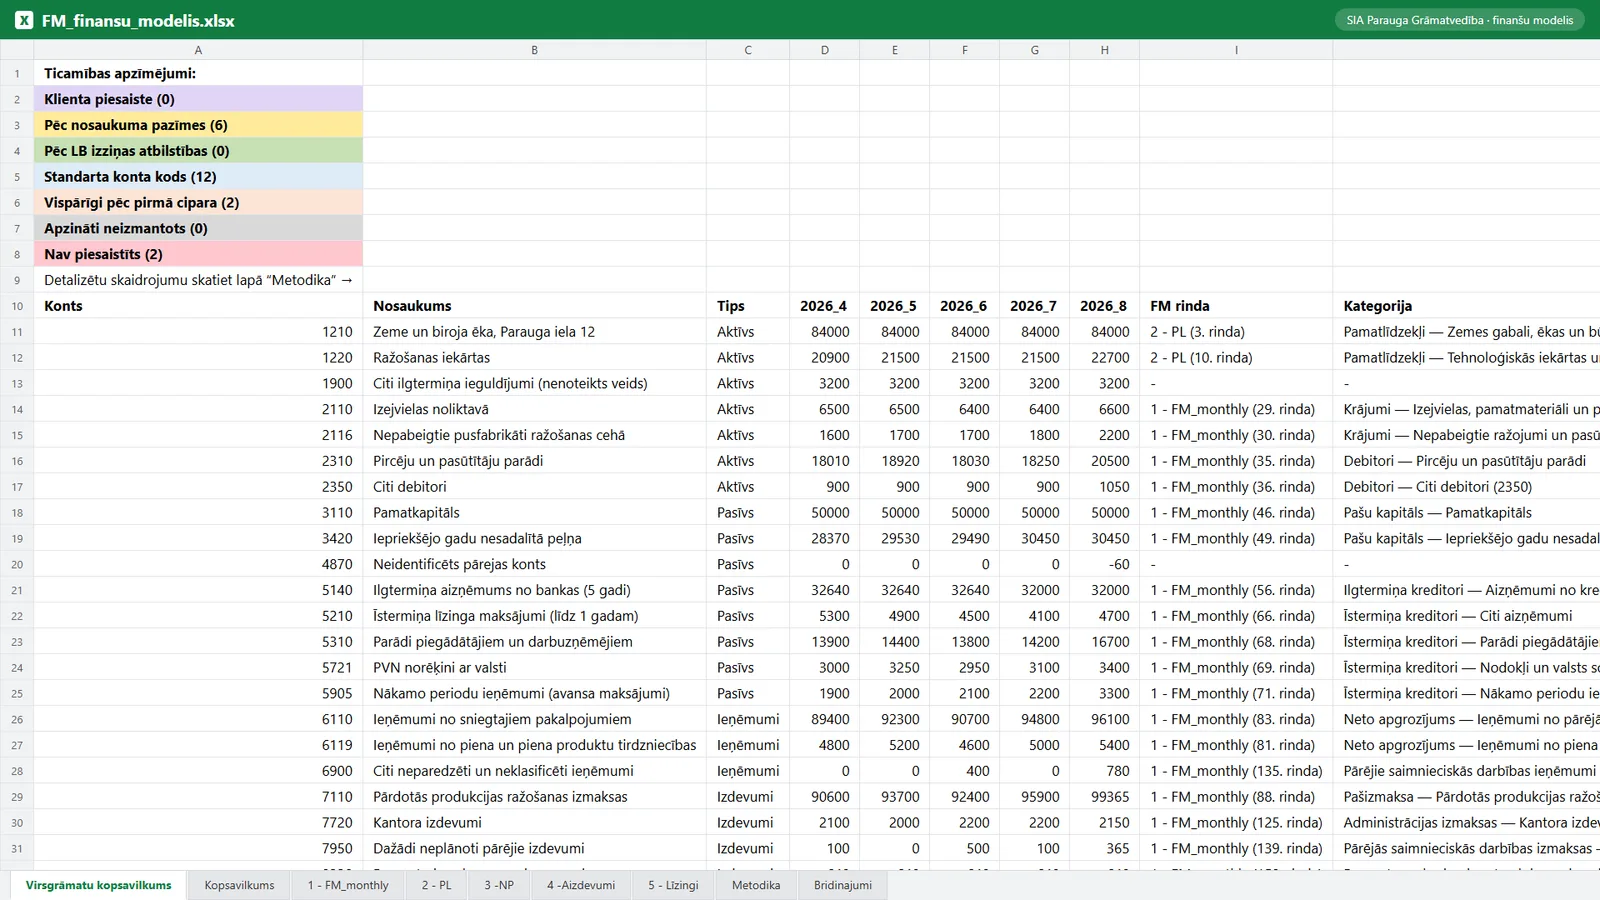Viewport: 1600px width, 900px height.
Task: Click the 'Izejvielas noliktavā' cell
Action: point(535,409)
